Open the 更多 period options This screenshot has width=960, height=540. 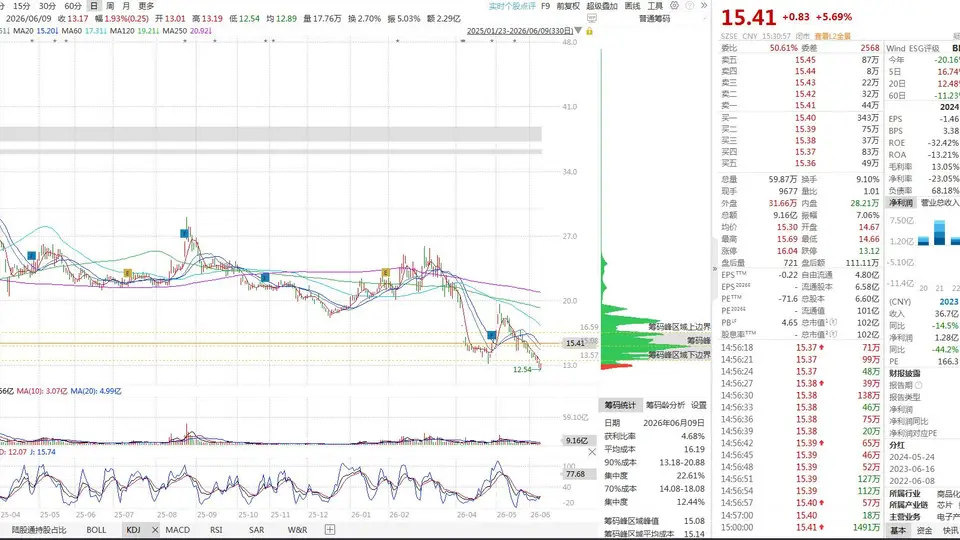point(146,6)
